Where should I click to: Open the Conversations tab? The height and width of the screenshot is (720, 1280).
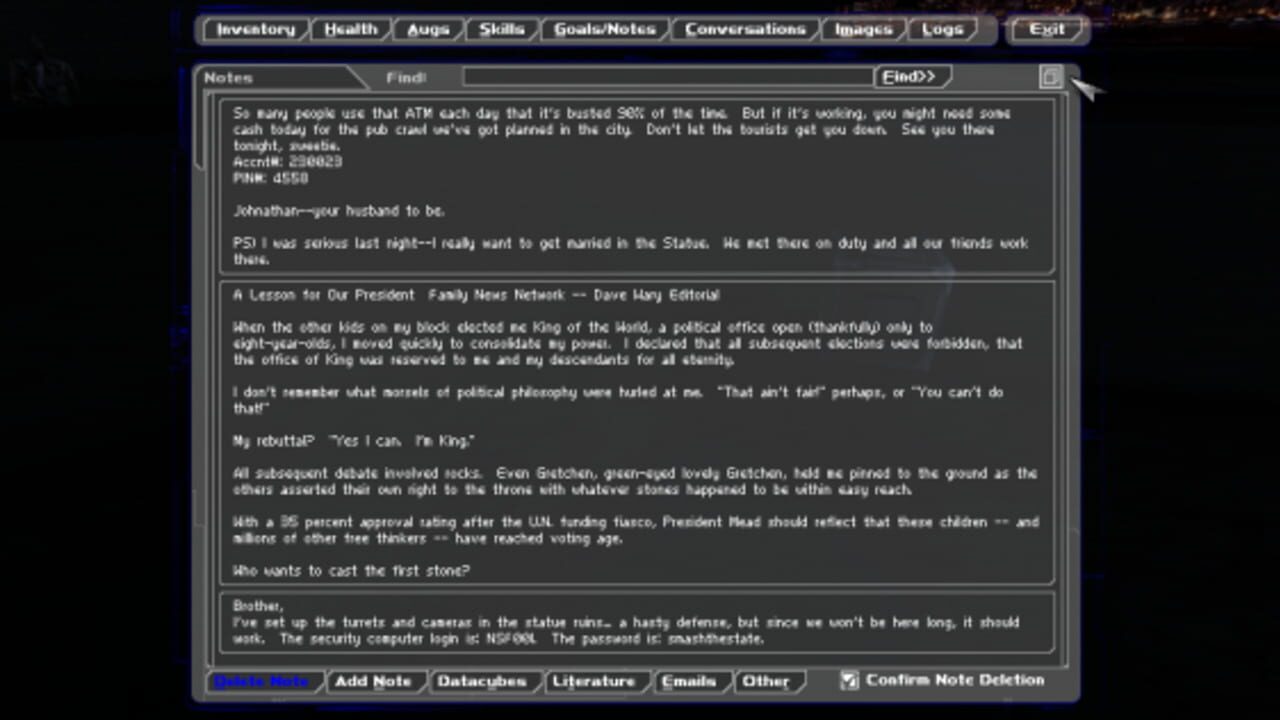pyautogui.click(x=745, y=30)
